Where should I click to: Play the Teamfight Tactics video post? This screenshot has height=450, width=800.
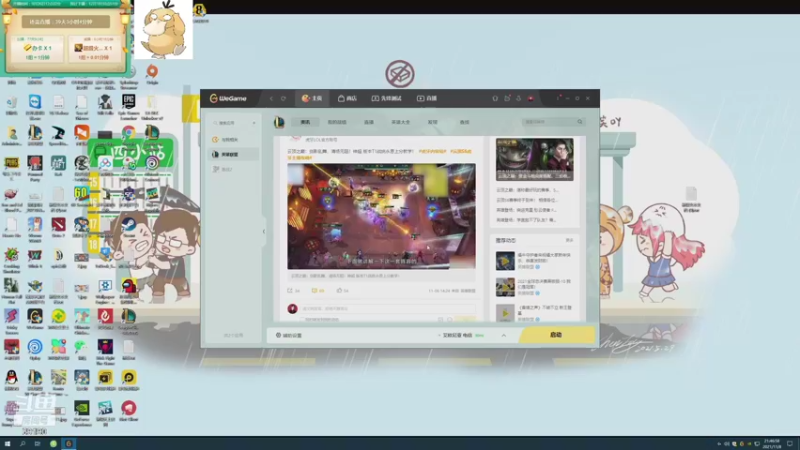pos(381,216)
